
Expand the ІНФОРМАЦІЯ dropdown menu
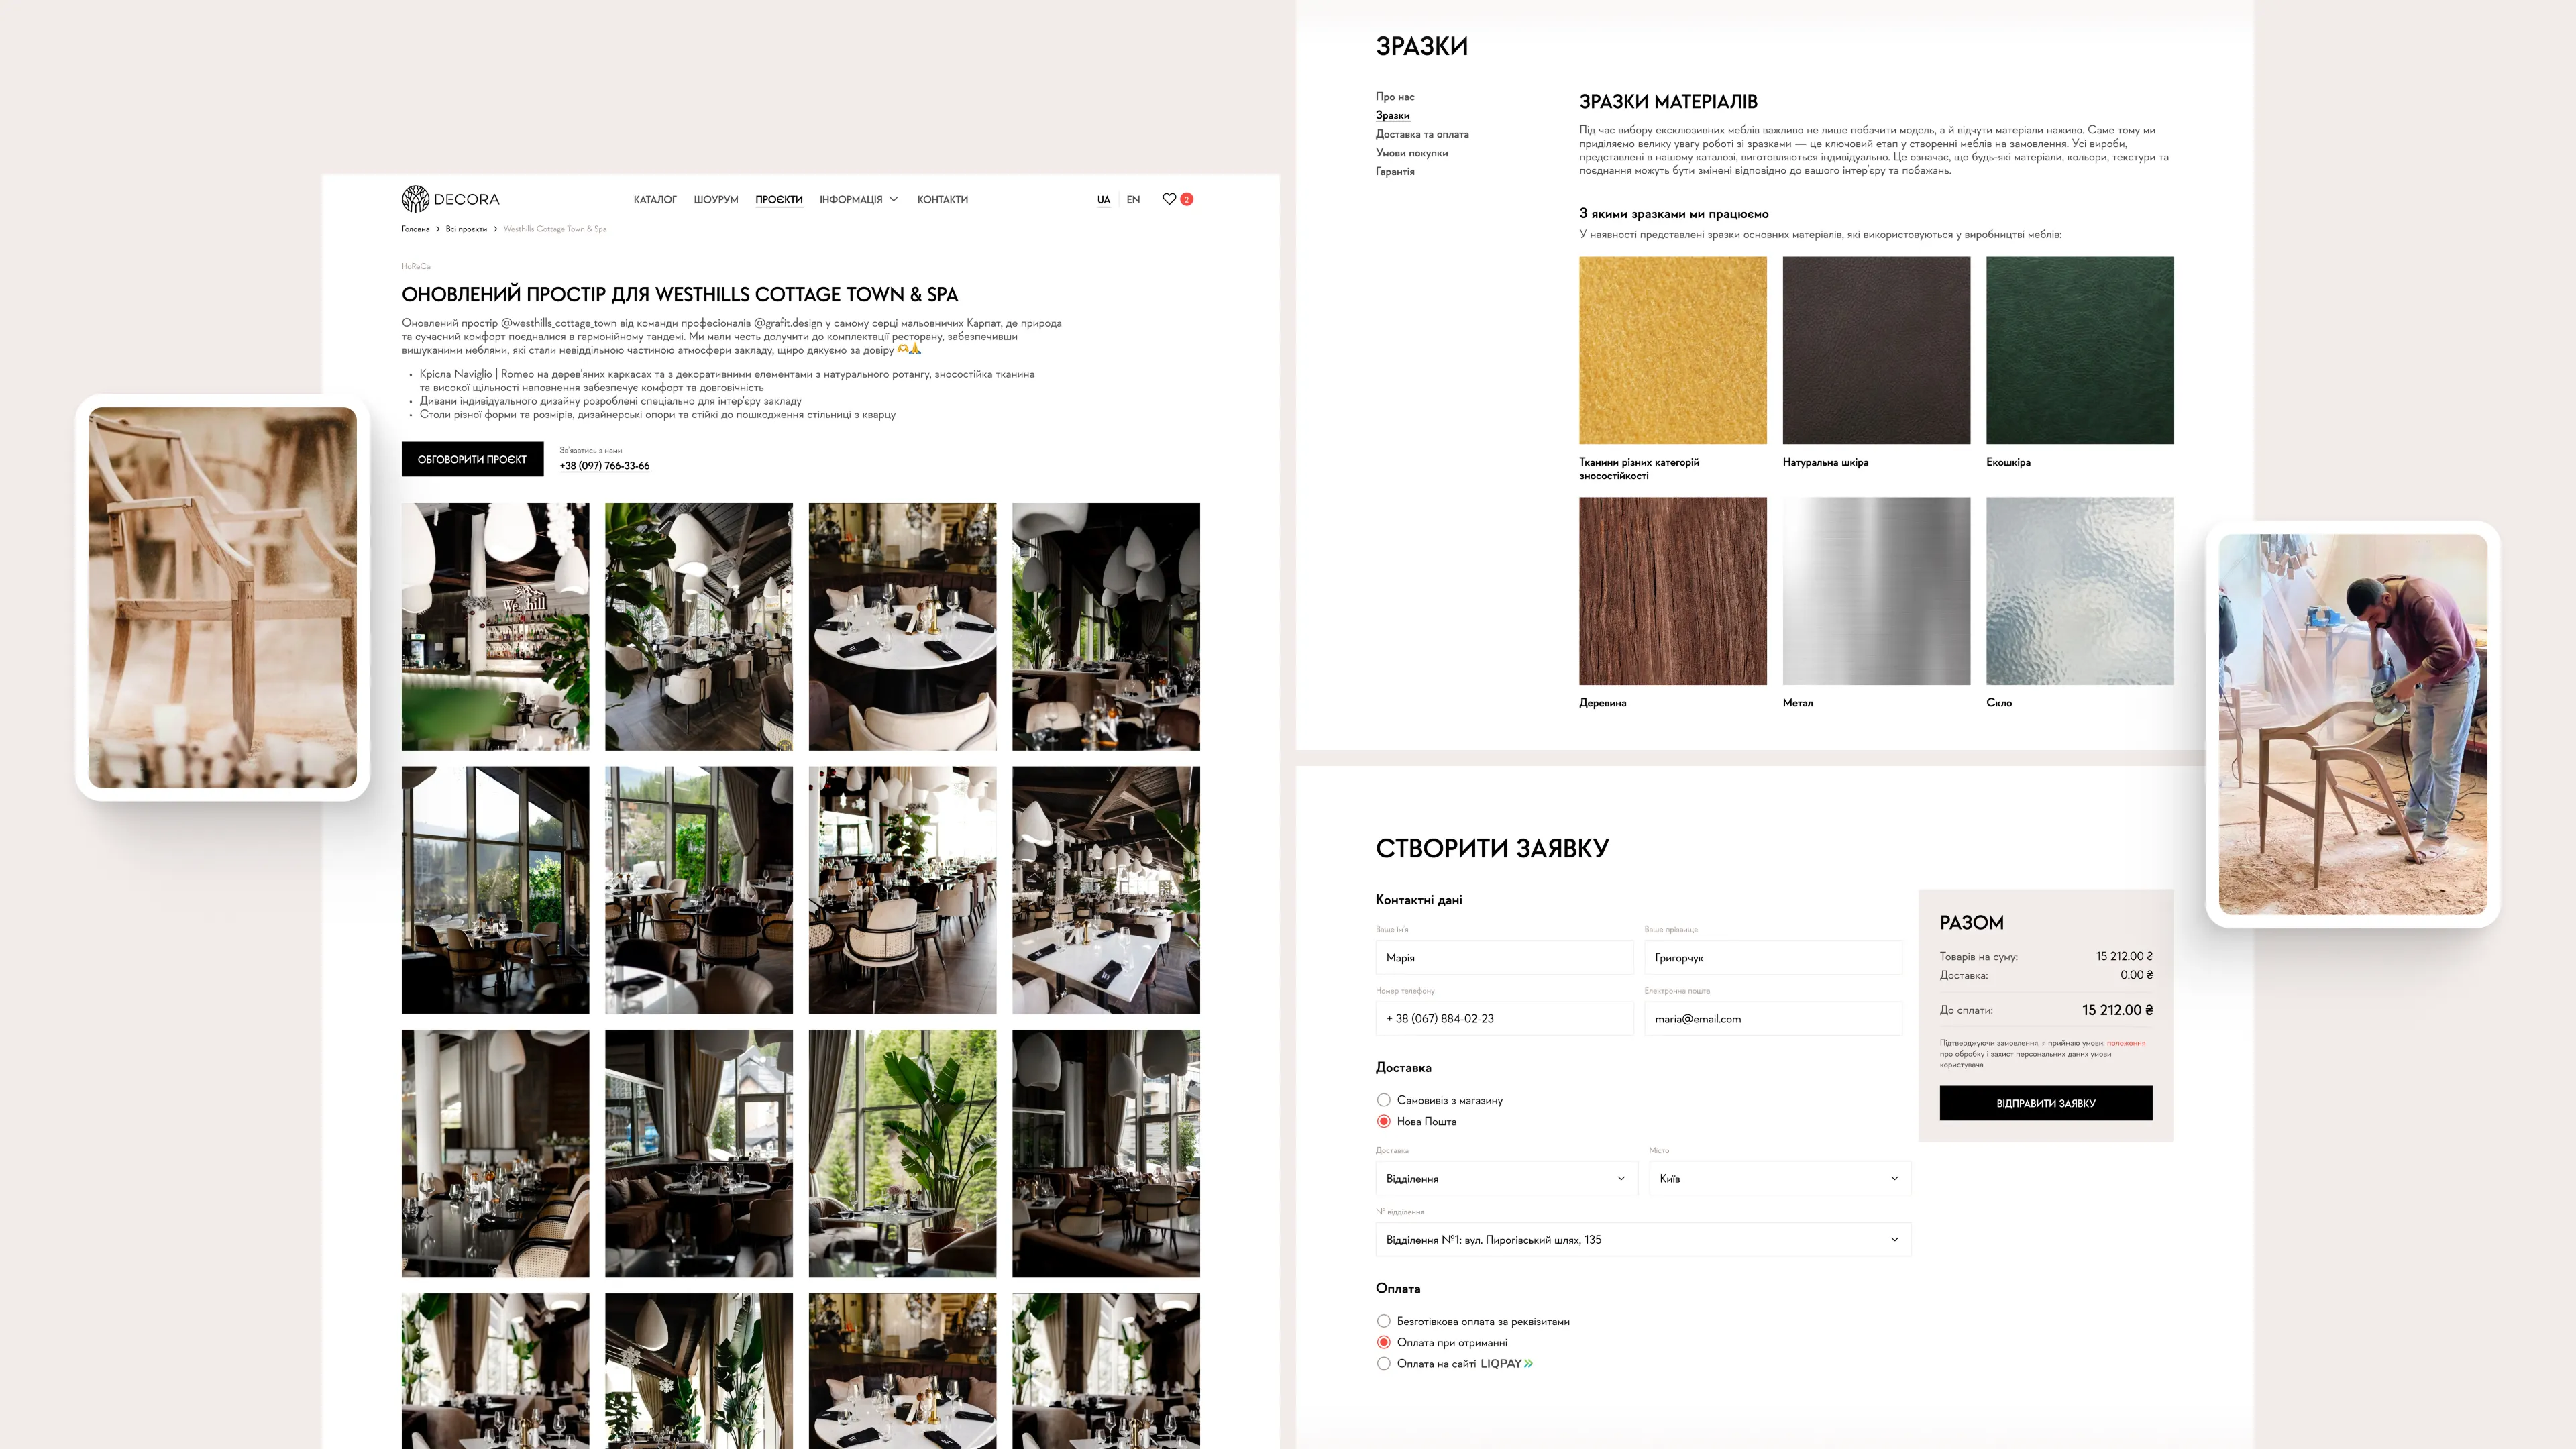(x=858, y=200)
